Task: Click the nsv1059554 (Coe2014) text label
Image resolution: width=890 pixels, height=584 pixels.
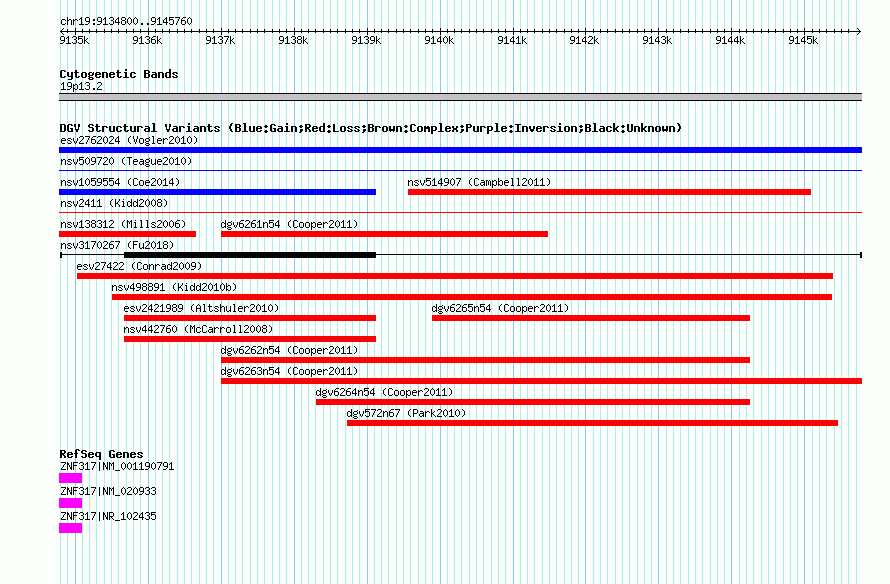Action: 120,182
